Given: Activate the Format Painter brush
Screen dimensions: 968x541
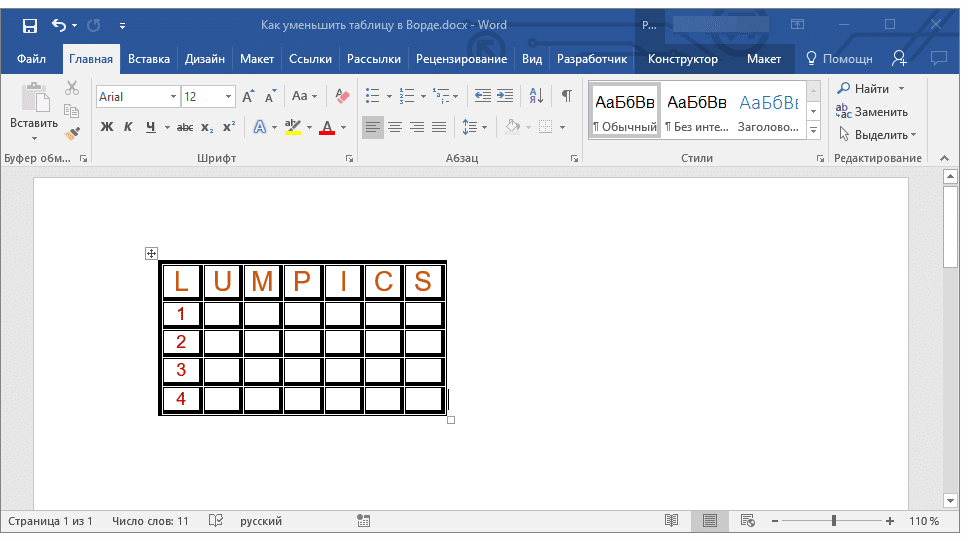Looking at the screenshot, I should 72,133.
